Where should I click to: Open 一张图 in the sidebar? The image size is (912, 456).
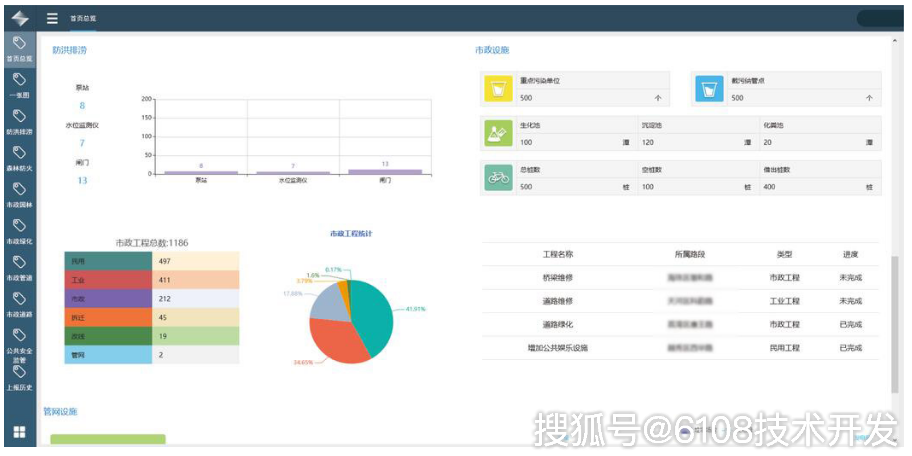tap(20, 86)
